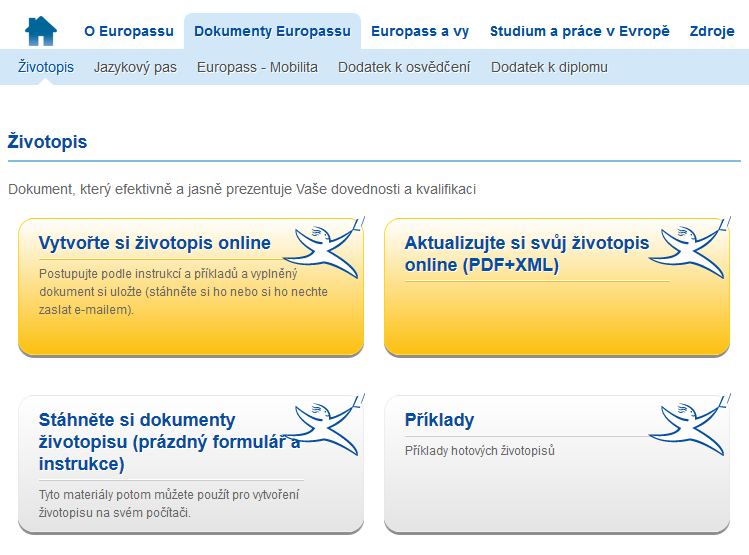Open Stáhněte si dokumenty životopisu link
The height and width of the screenshot is (555, 749).
170,442
